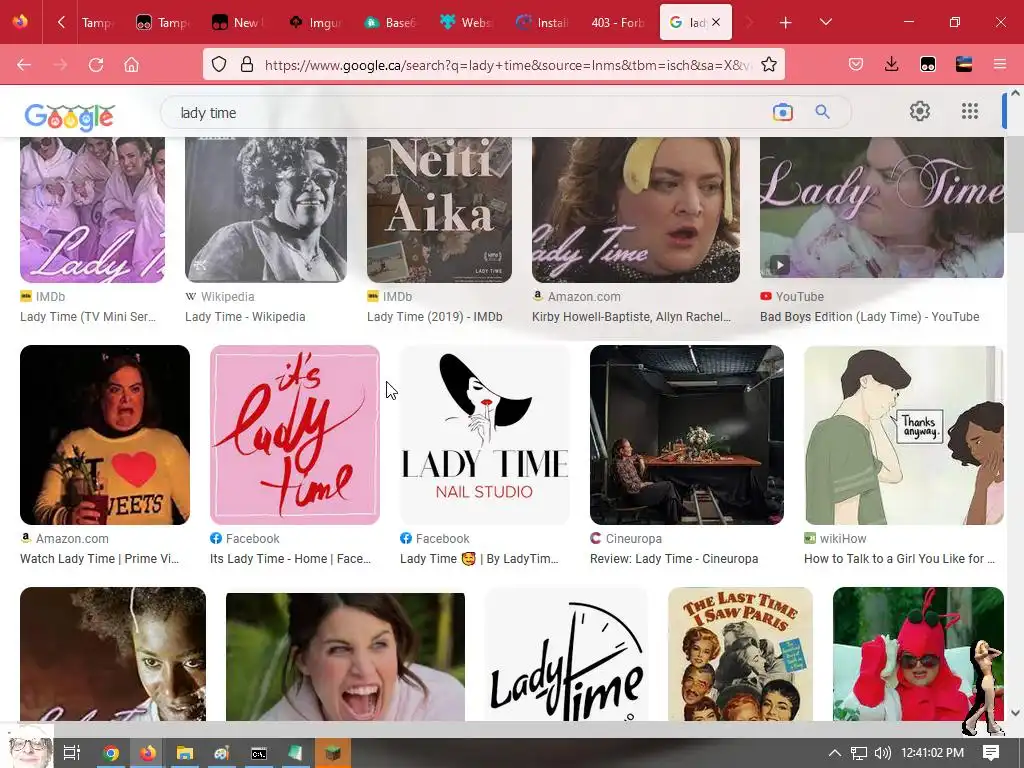The width and height of the screenshot is (1024, 768).
Task: Switch to the New tab
Action: [x=240, y=23]
